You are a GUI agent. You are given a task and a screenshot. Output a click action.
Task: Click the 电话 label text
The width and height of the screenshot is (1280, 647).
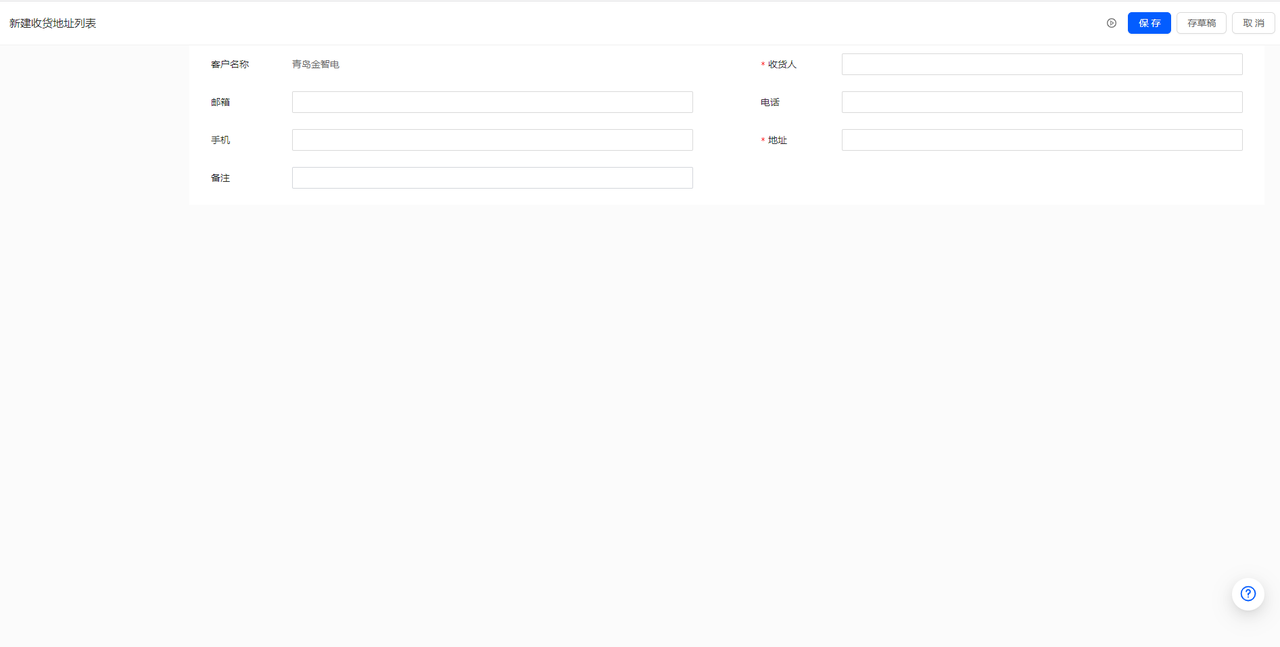[770, 102]
